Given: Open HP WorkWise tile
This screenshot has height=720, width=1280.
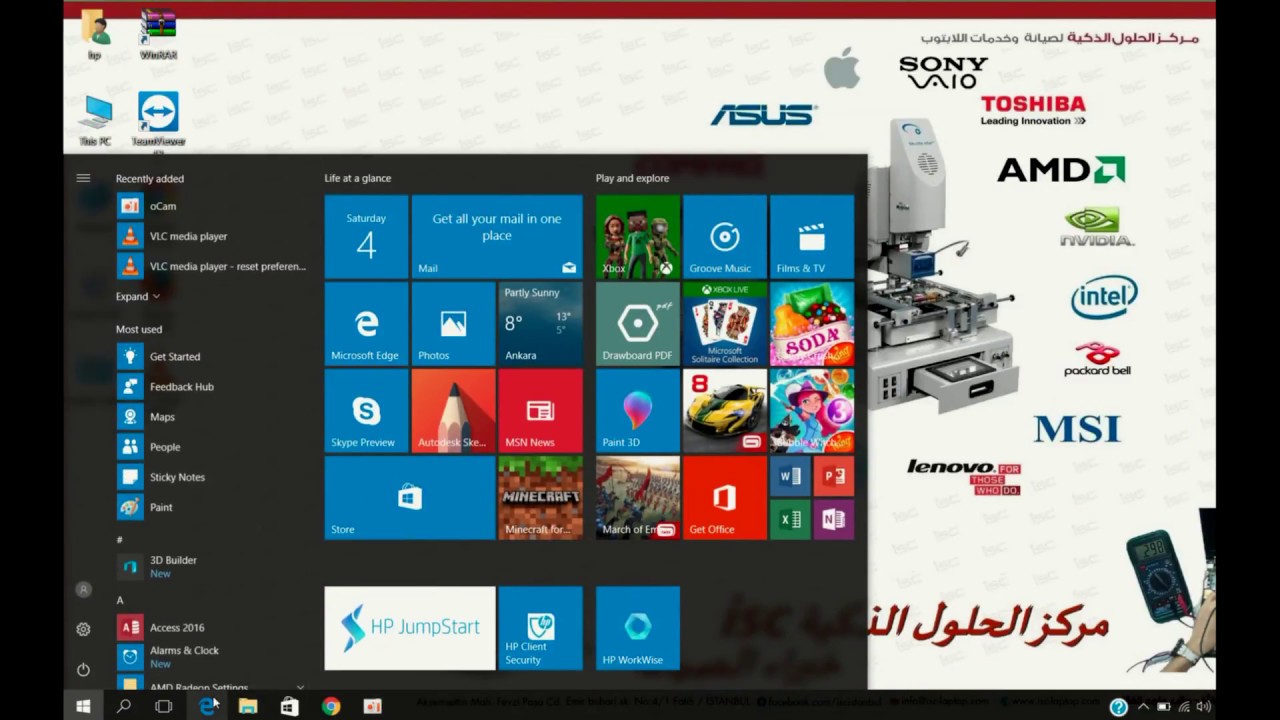Looking at the screenshot, I should (637, 627).
